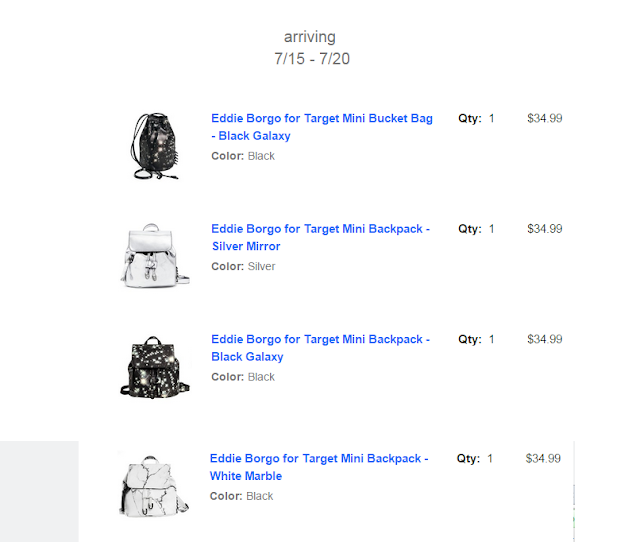Click the quantity value for the White Marble backpack
This screenshot has height=542, width=640.
(490, 458)
